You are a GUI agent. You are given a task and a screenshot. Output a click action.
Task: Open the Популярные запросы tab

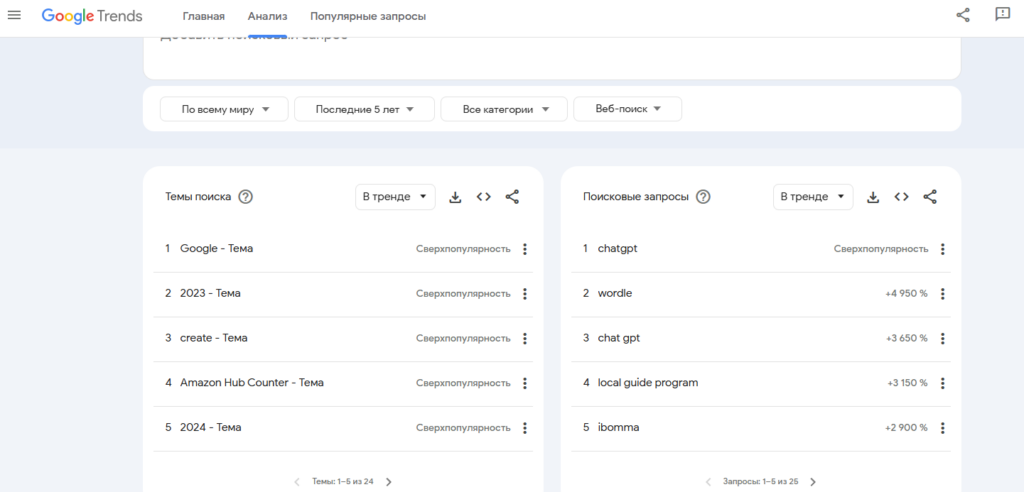click(x=368, y=17)
